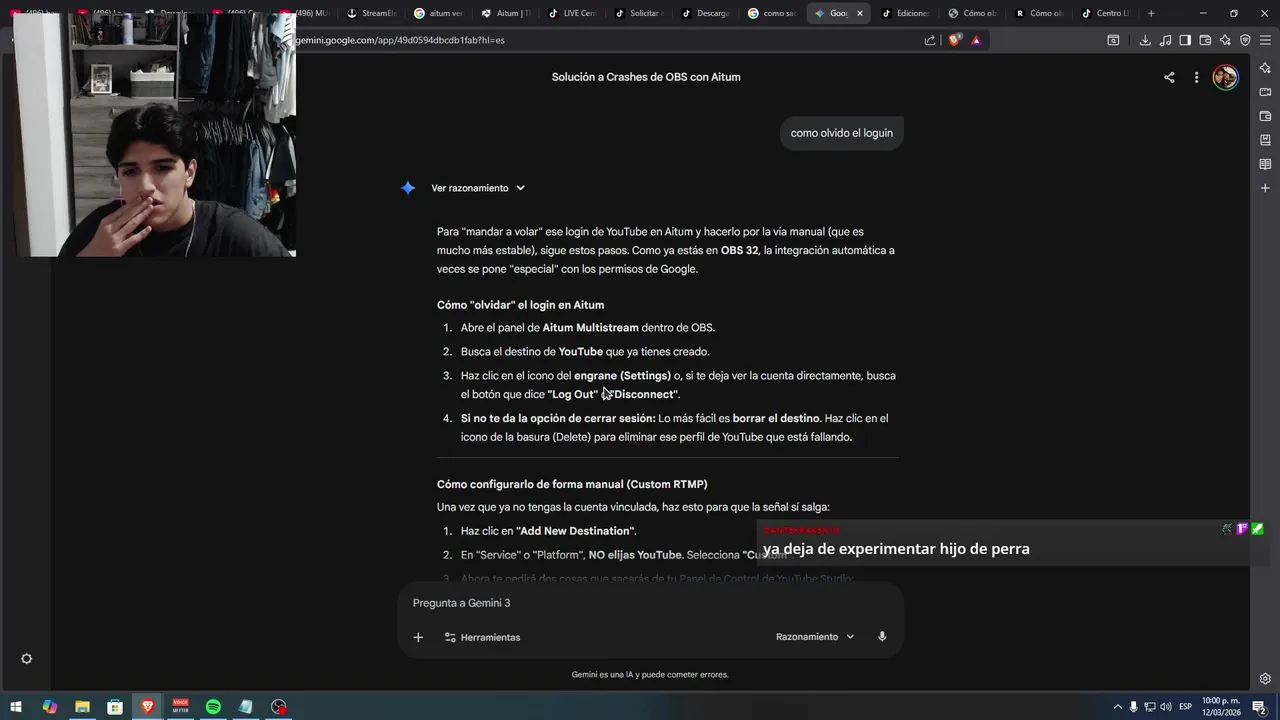The image size is (1280, 720).
Task: Switch to the StreamEle tab
Action: point(372,13)
